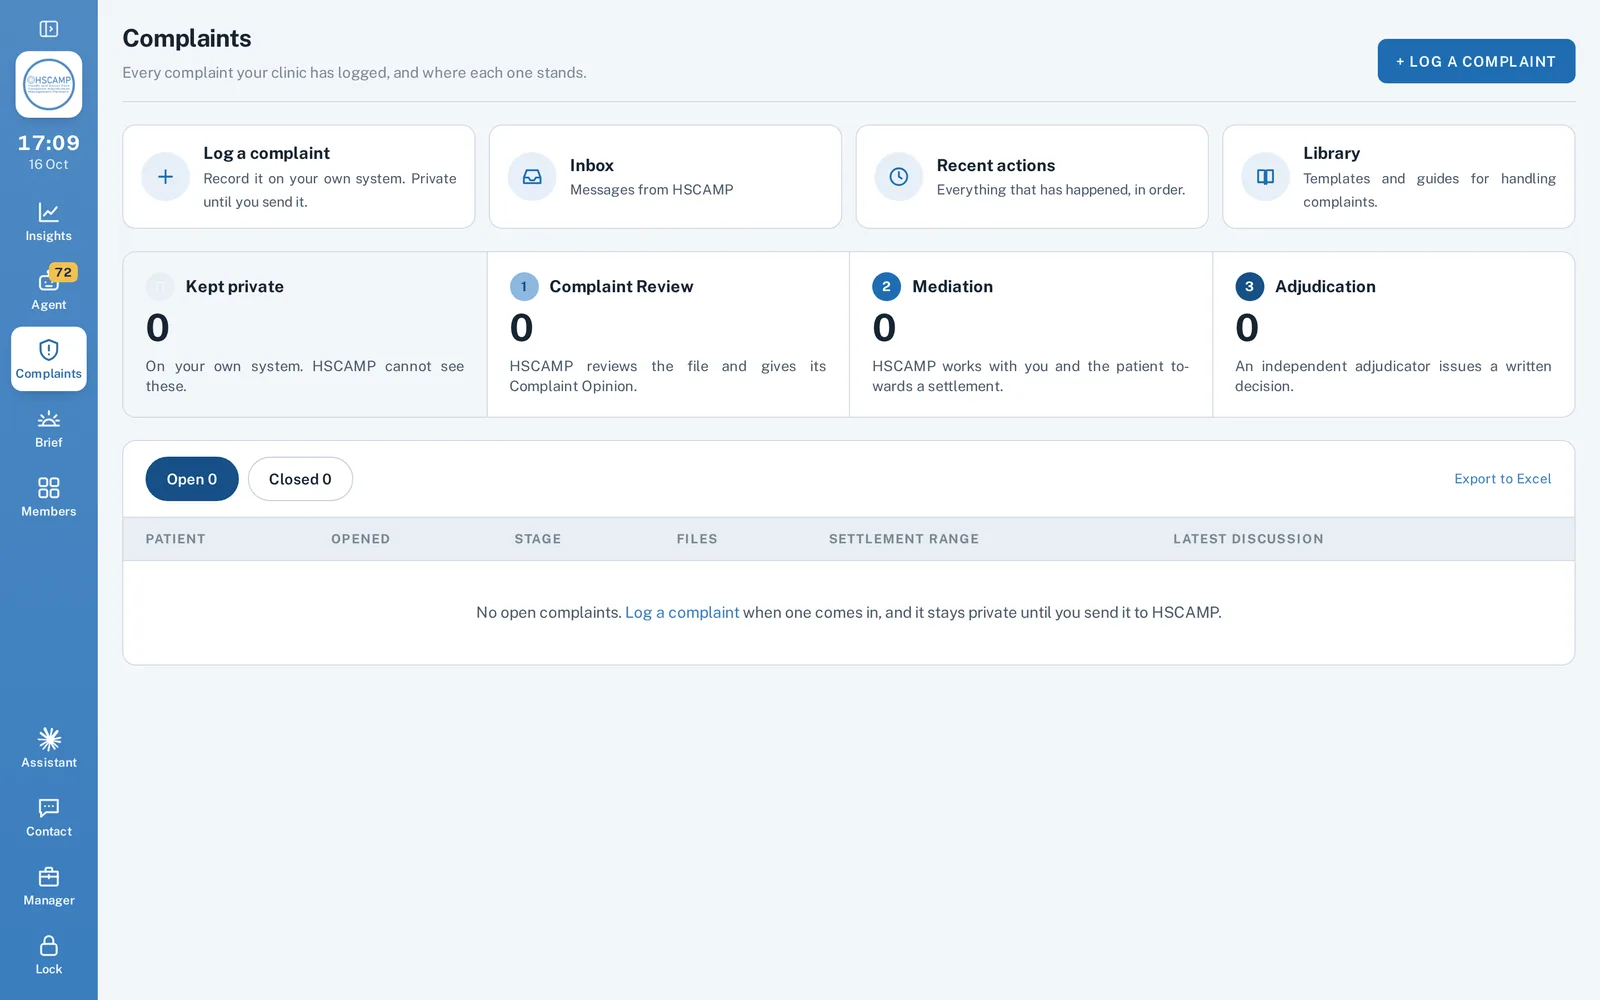Open the Brief sidebar item
1600x1000 pixels.
49,429
